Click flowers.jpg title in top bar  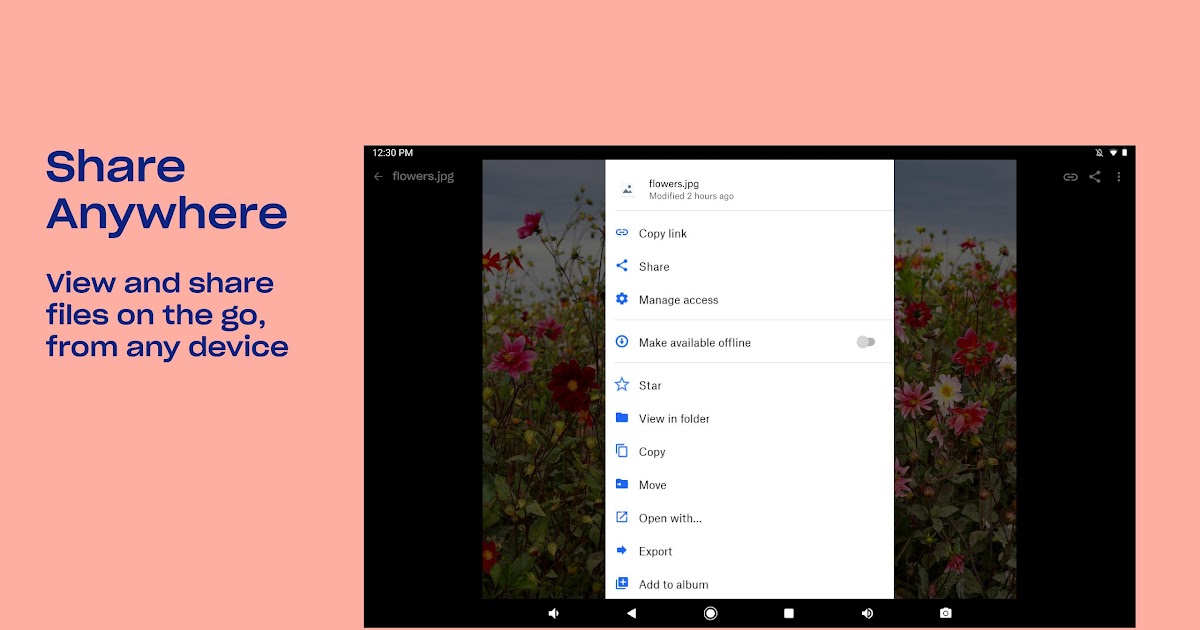click(x=423, y=177)
